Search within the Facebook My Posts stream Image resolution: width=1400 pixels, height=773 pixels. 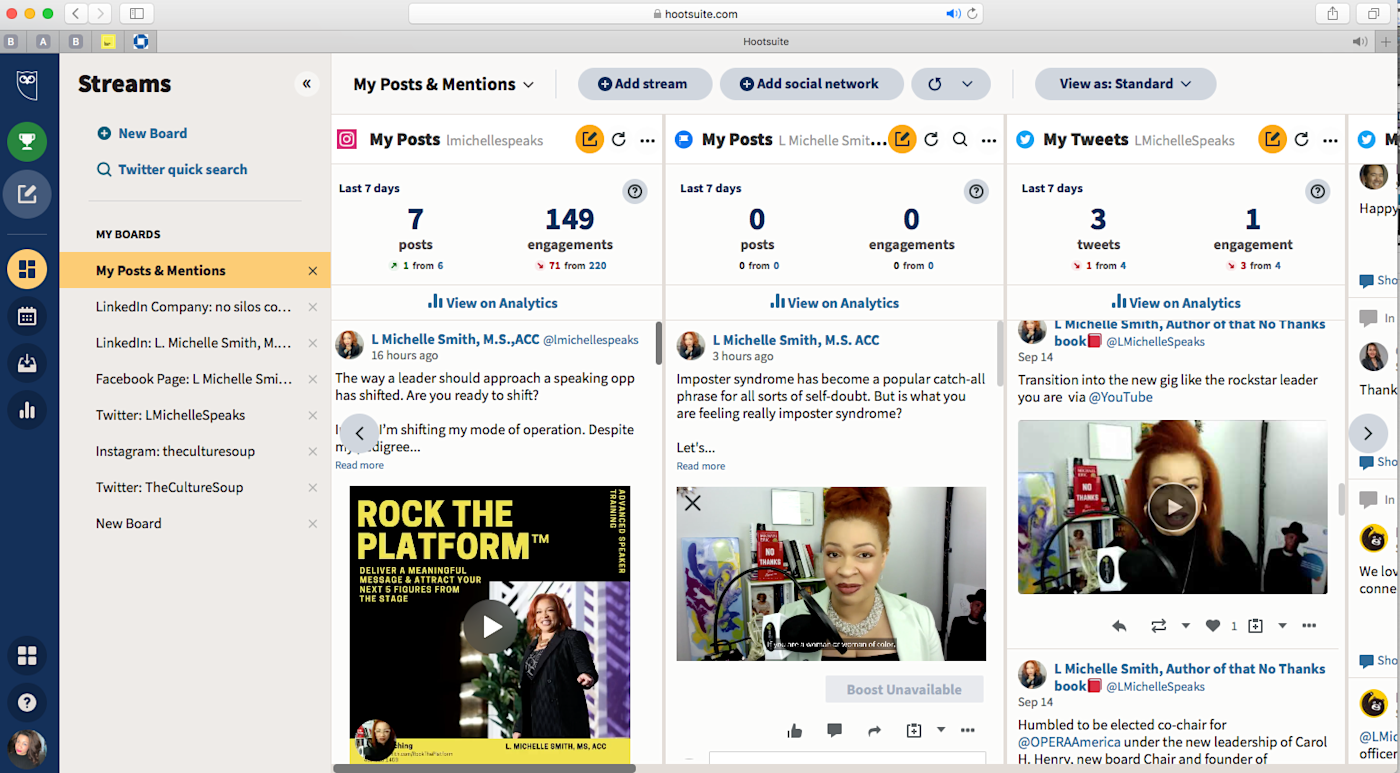pos(960,140)
